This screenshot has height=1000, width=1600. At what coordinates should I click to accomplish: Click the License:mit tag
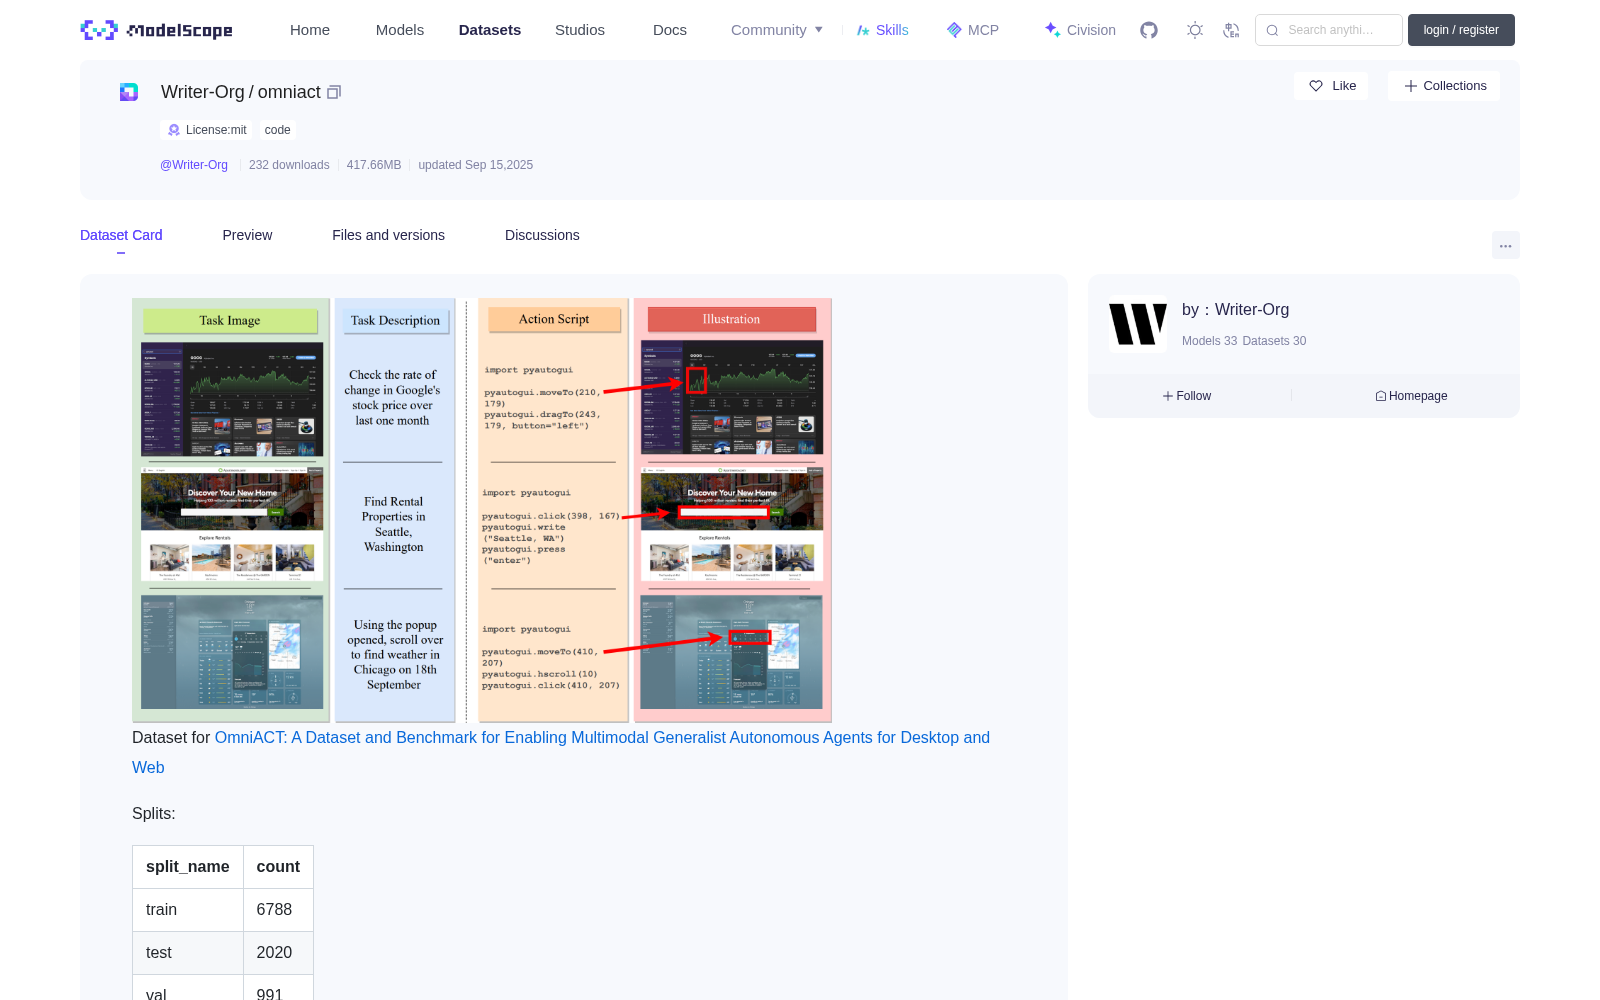[x=207, y=130]
